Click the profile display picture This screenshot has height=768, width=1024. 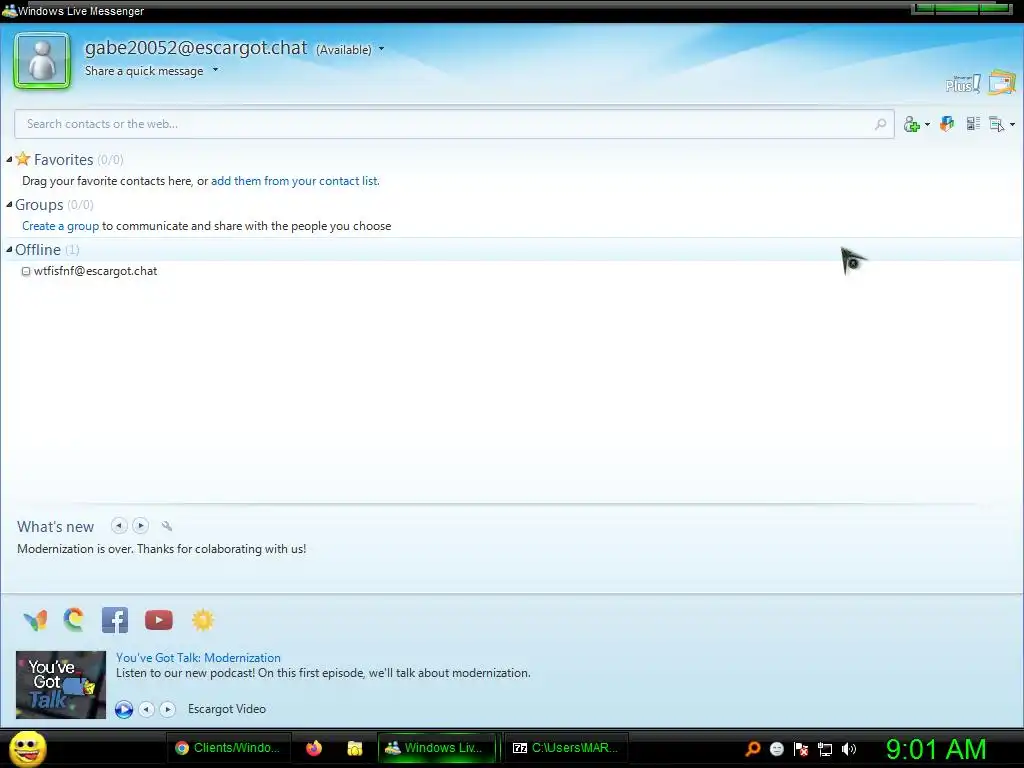(x=42, y=60)
